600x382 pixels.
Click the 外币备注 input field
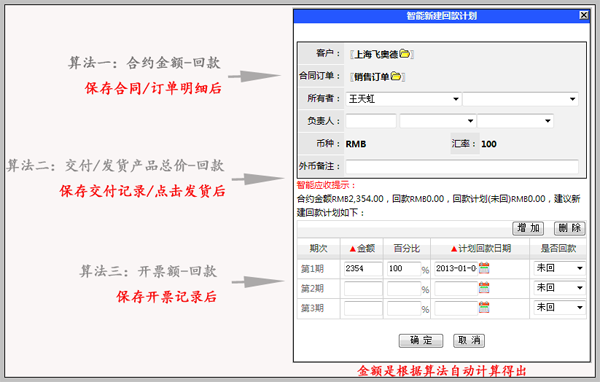click(x=462, y=167)
